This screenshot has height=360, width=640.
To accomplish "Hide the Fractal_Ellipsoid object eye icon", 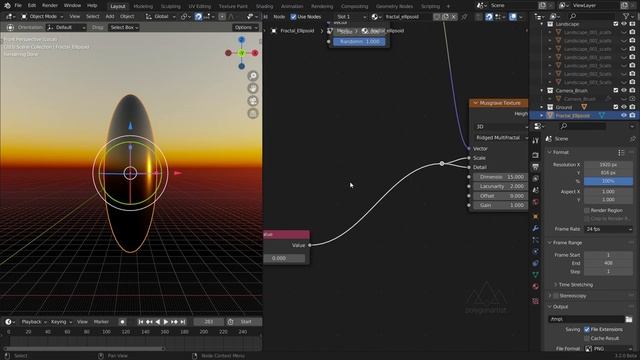I will [624, 116].
